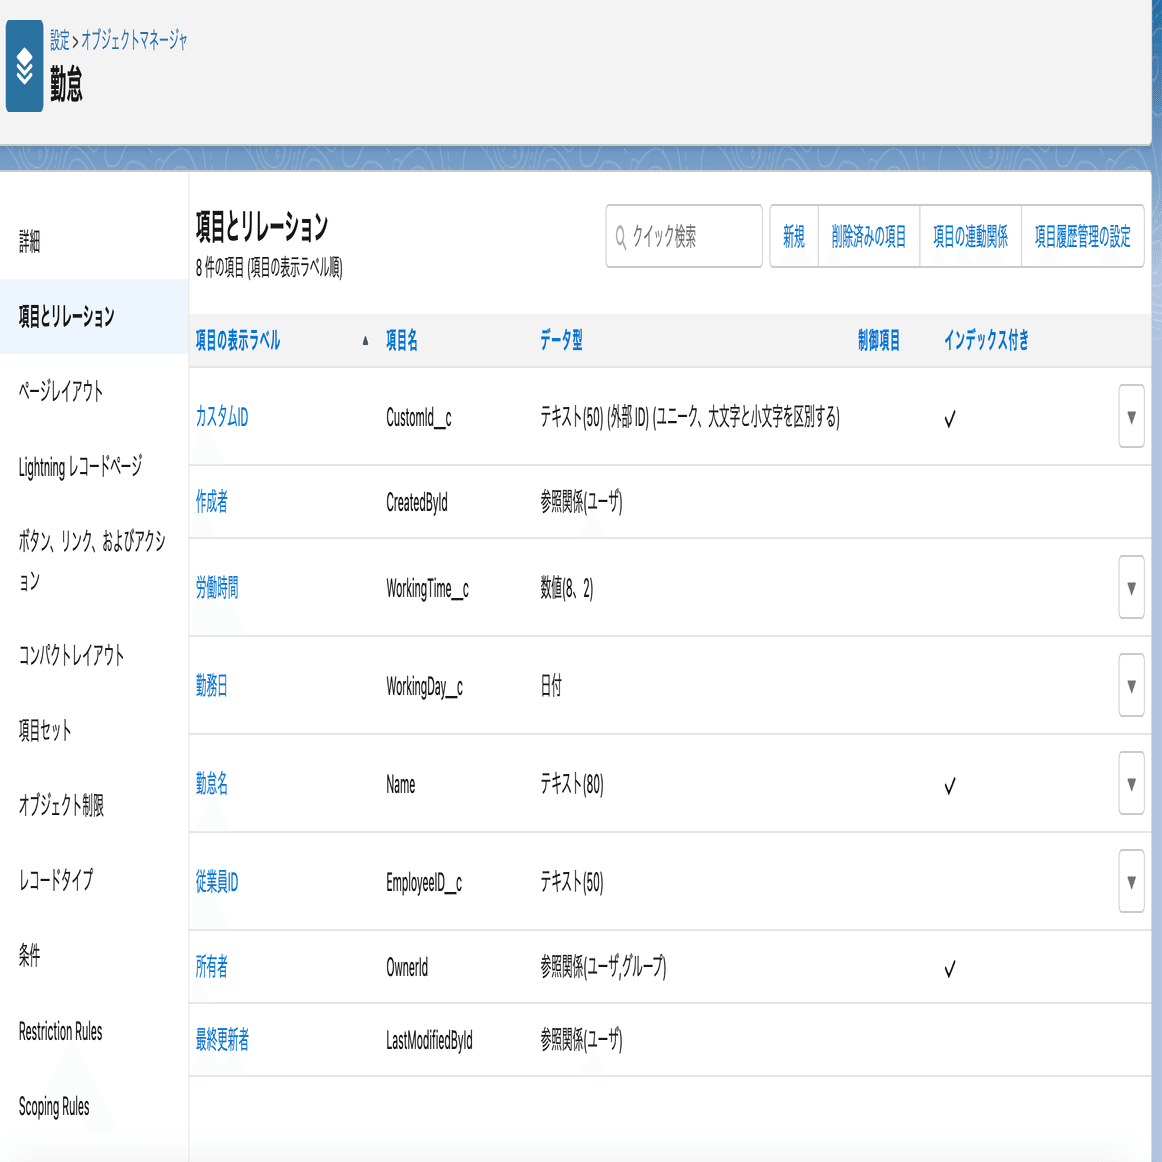Click the 勤怠 object icon in the header
The width and height of the screenshot is (1162, 1162).
24,67
